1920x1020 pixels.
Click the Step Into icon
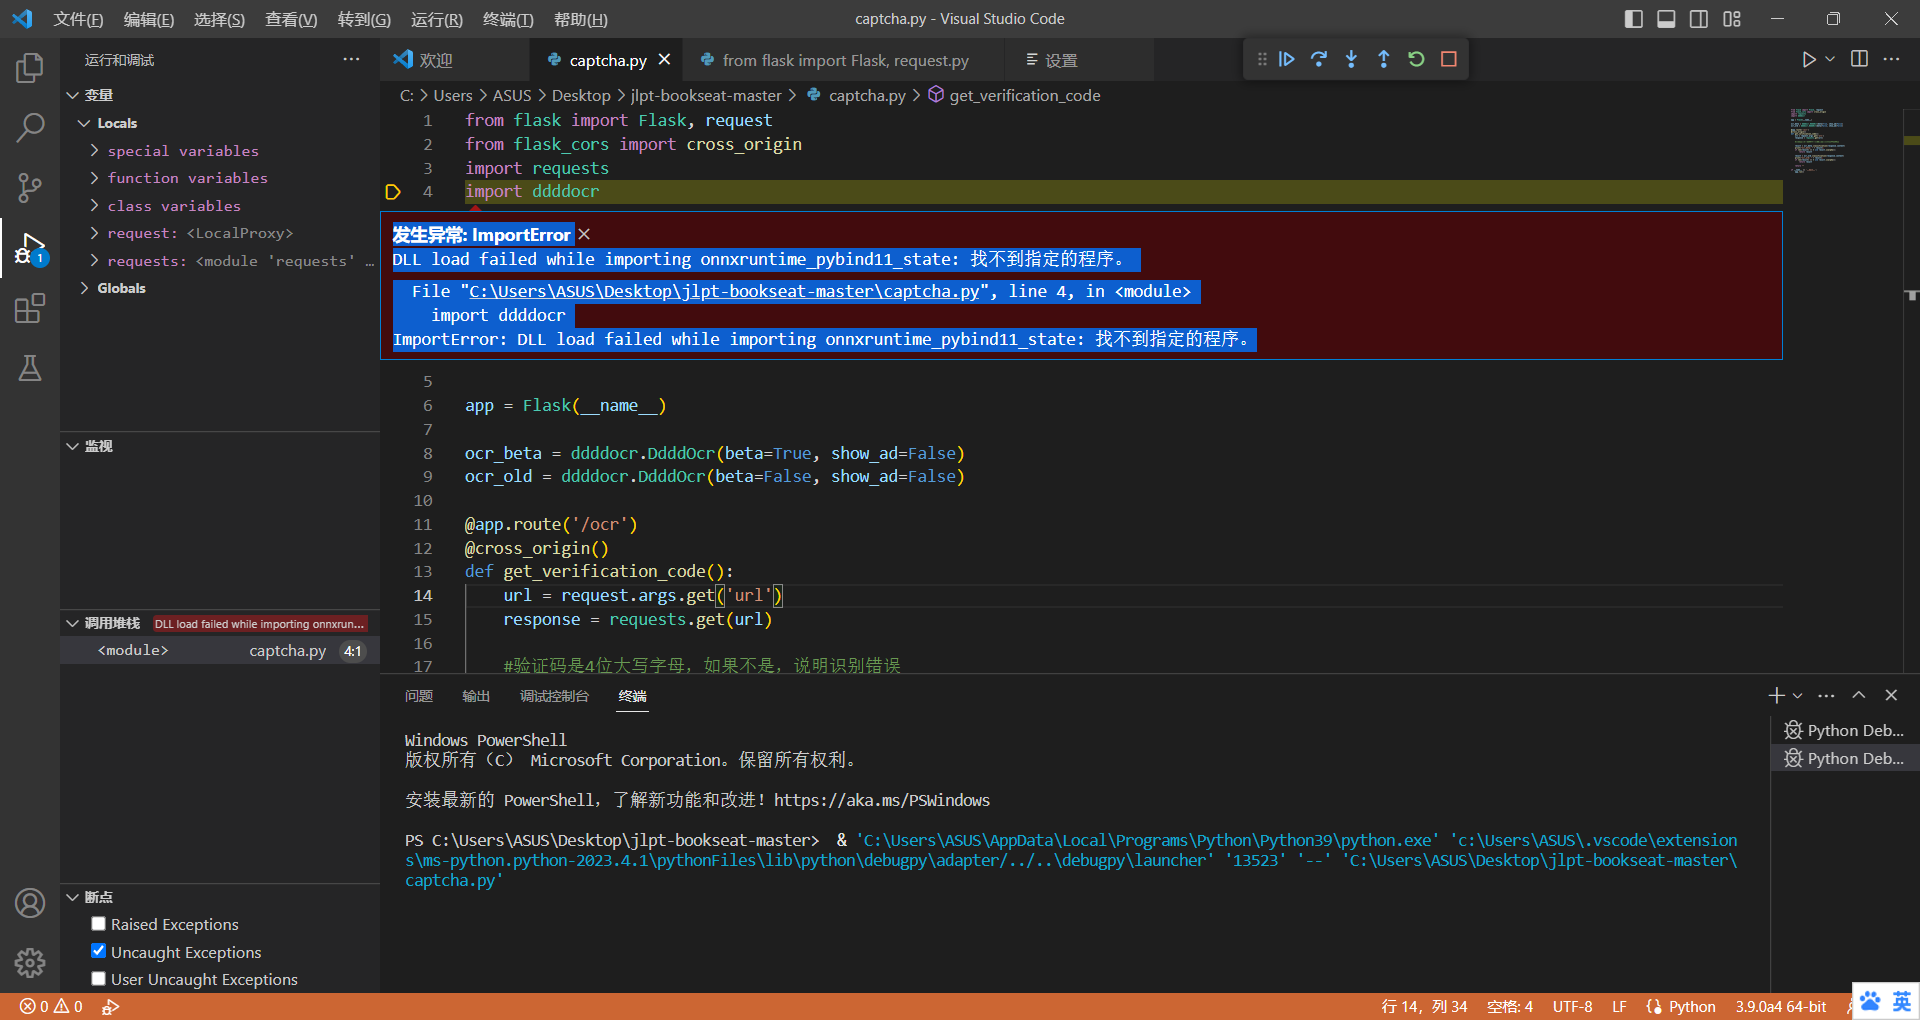(x=1351, y=59)
